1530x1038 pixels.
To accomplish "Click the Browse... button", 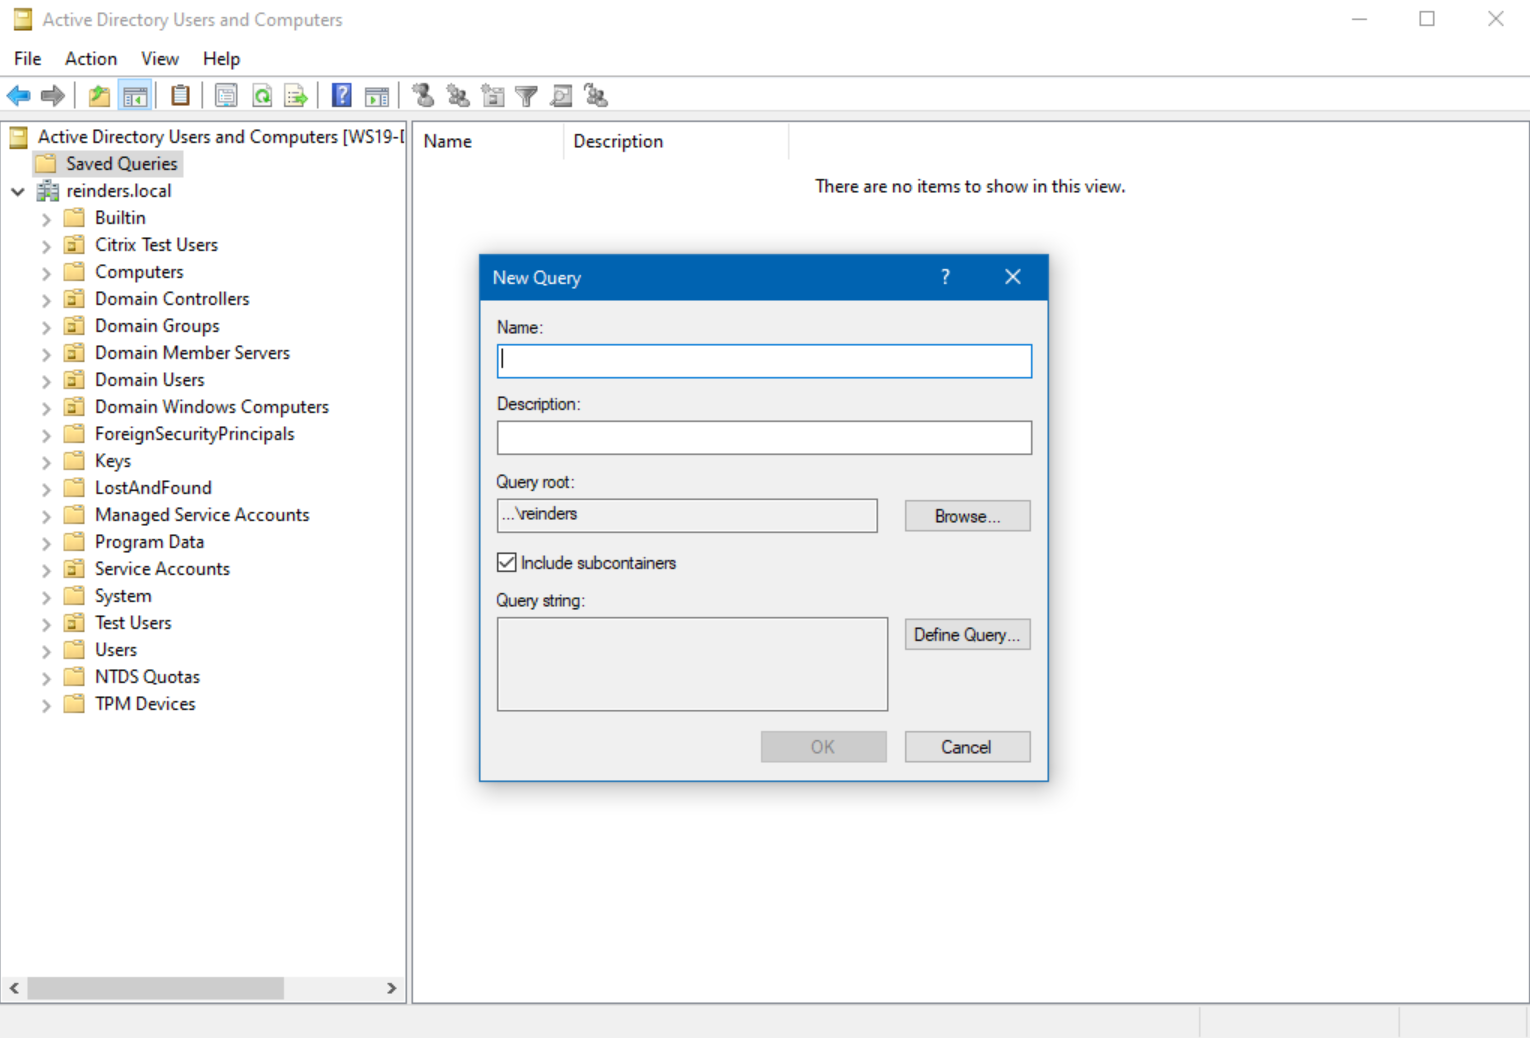I will click(x=966, y=516).
